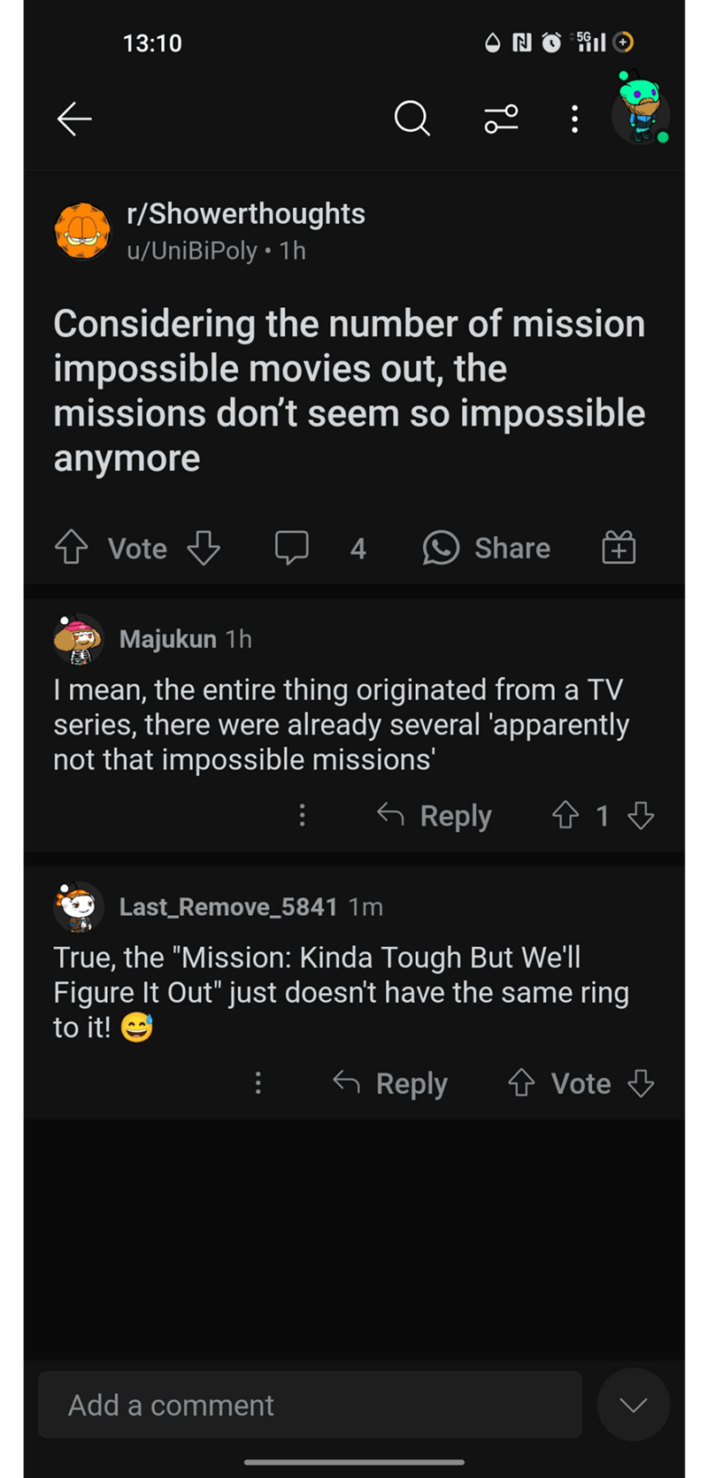Tap the jump-to-next-comment chevron button
Image resolution: width=708 pixels, height=1478 pixels.
pyautogui.click(x=633, y=1405)
